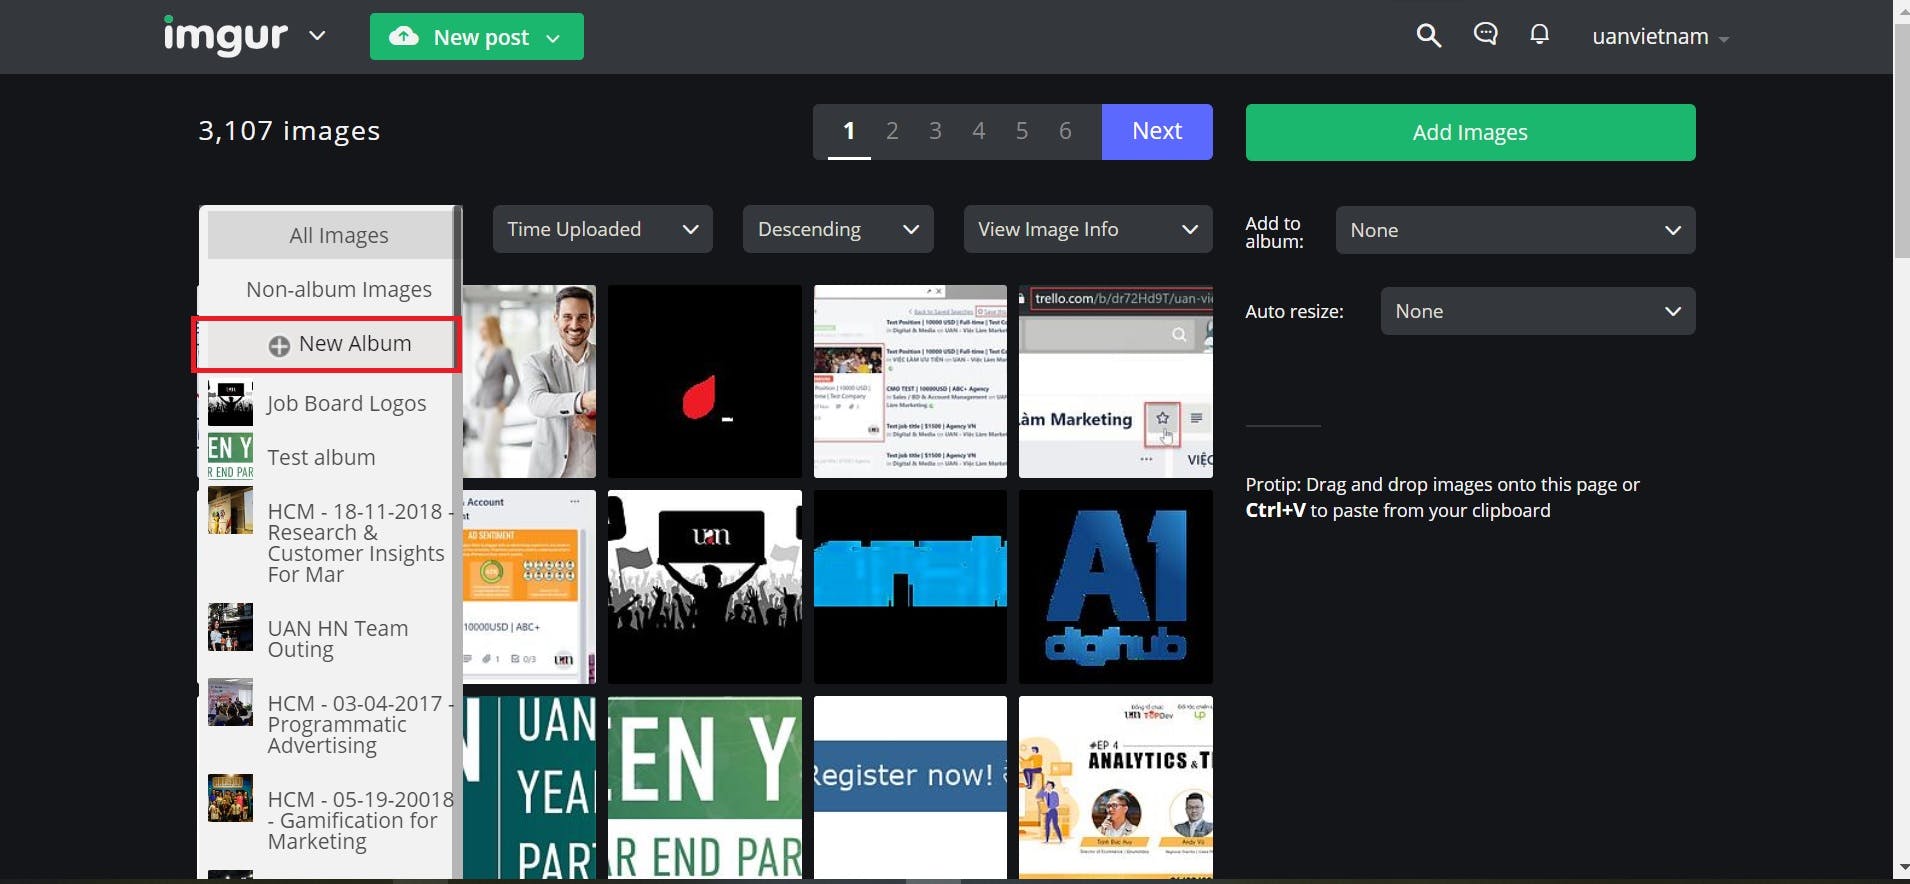Image resolution: width=1910 pixels, height=884 pixels.
Task: Select the blue blurred logo image
Action: pyautogui.click(x=910, y=587)
